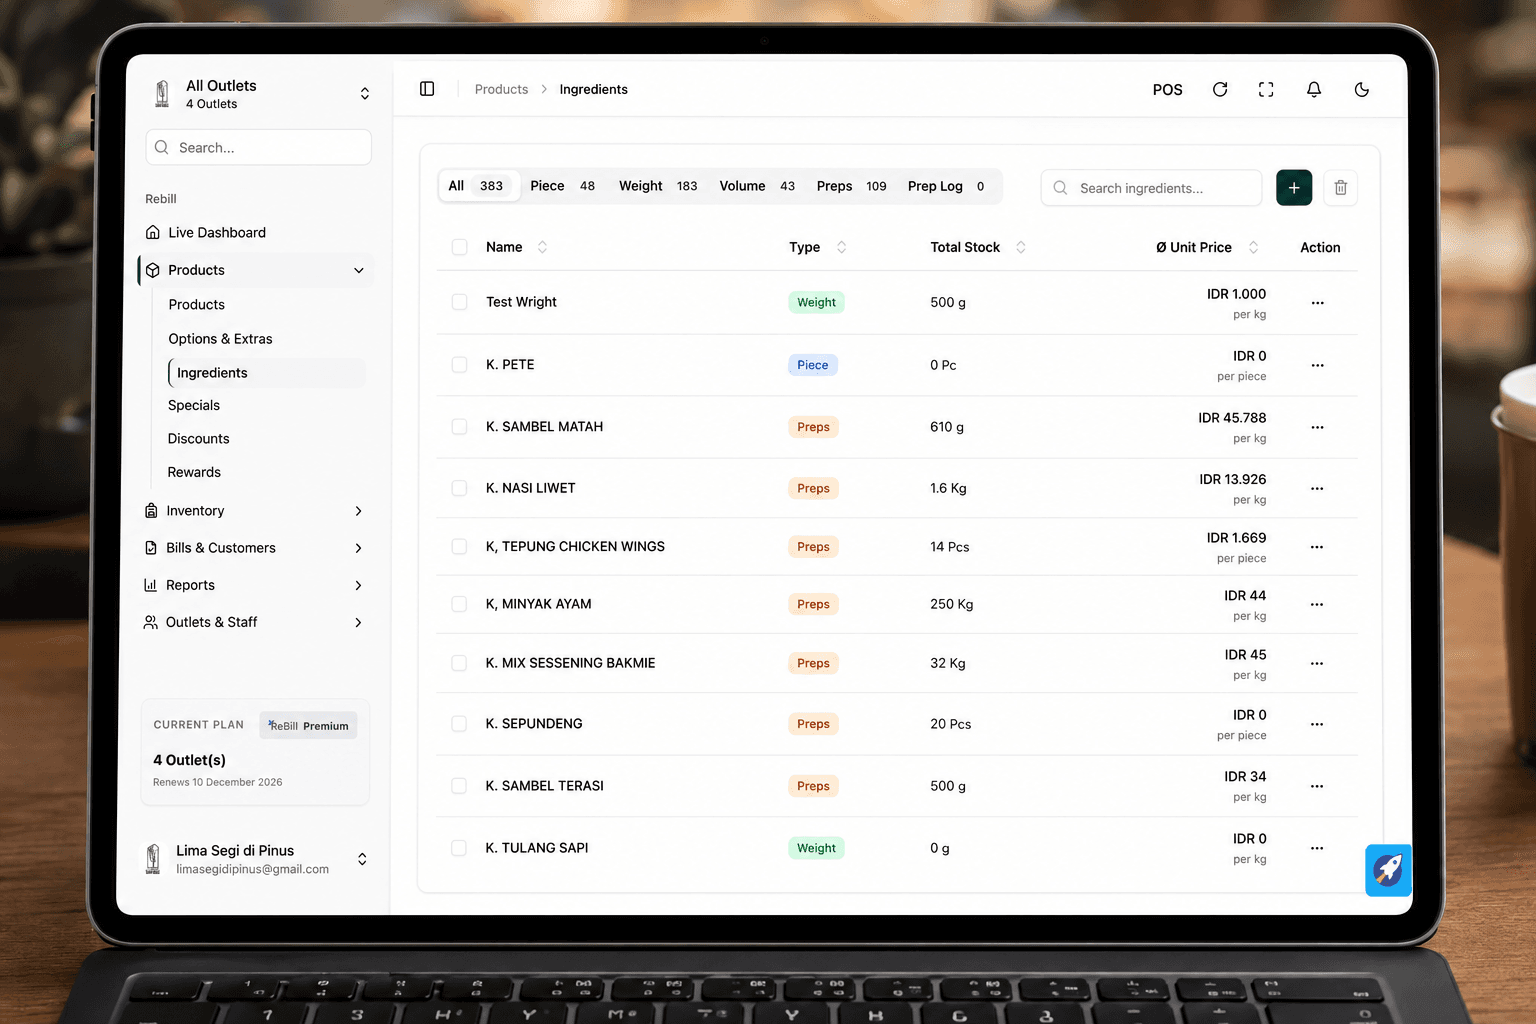
Task: Open the All Outlets switcher
Action: click(x=259, y=94)
